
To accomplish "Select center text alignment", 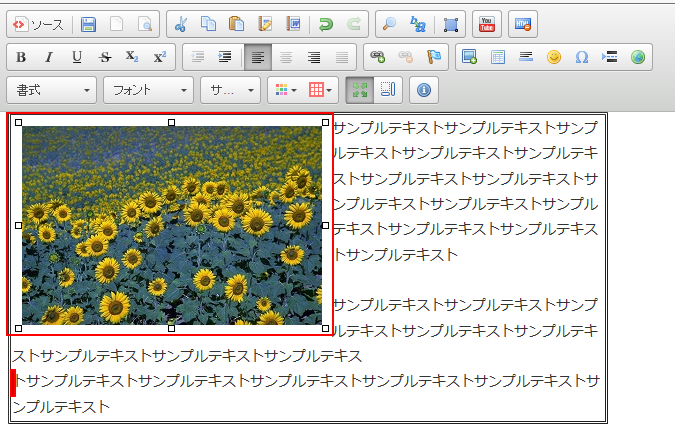I will [x=285, y=57].
